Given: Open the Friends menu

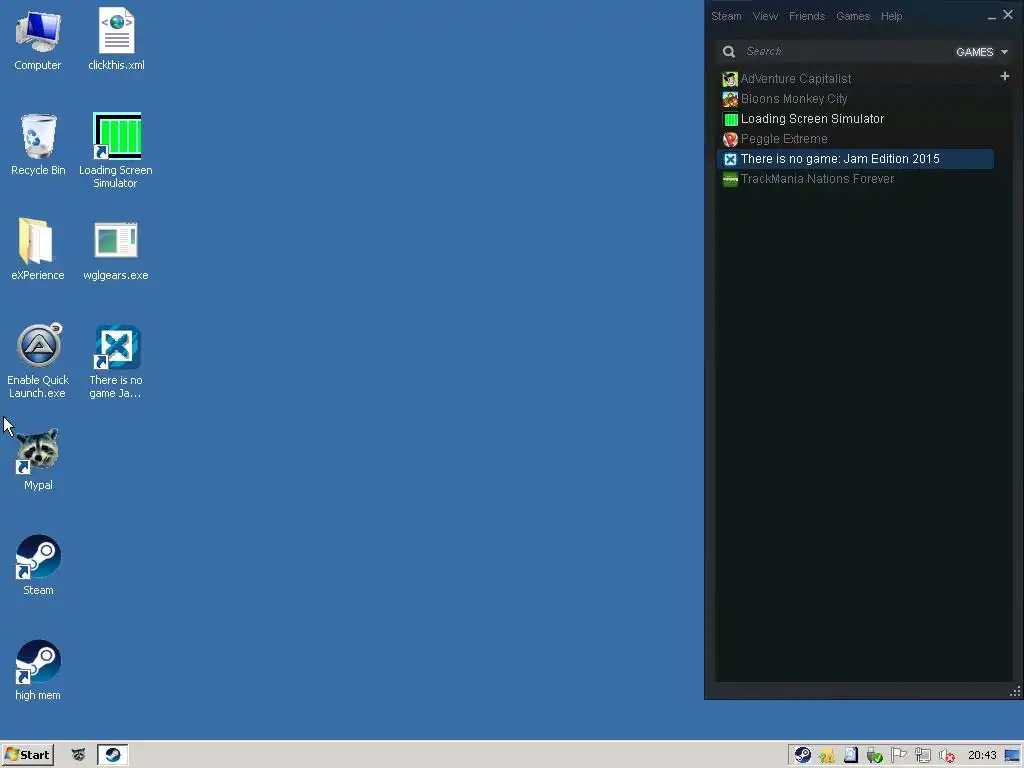Looking at the screenshot, I should pyautogui.click(x=807, y=16).
